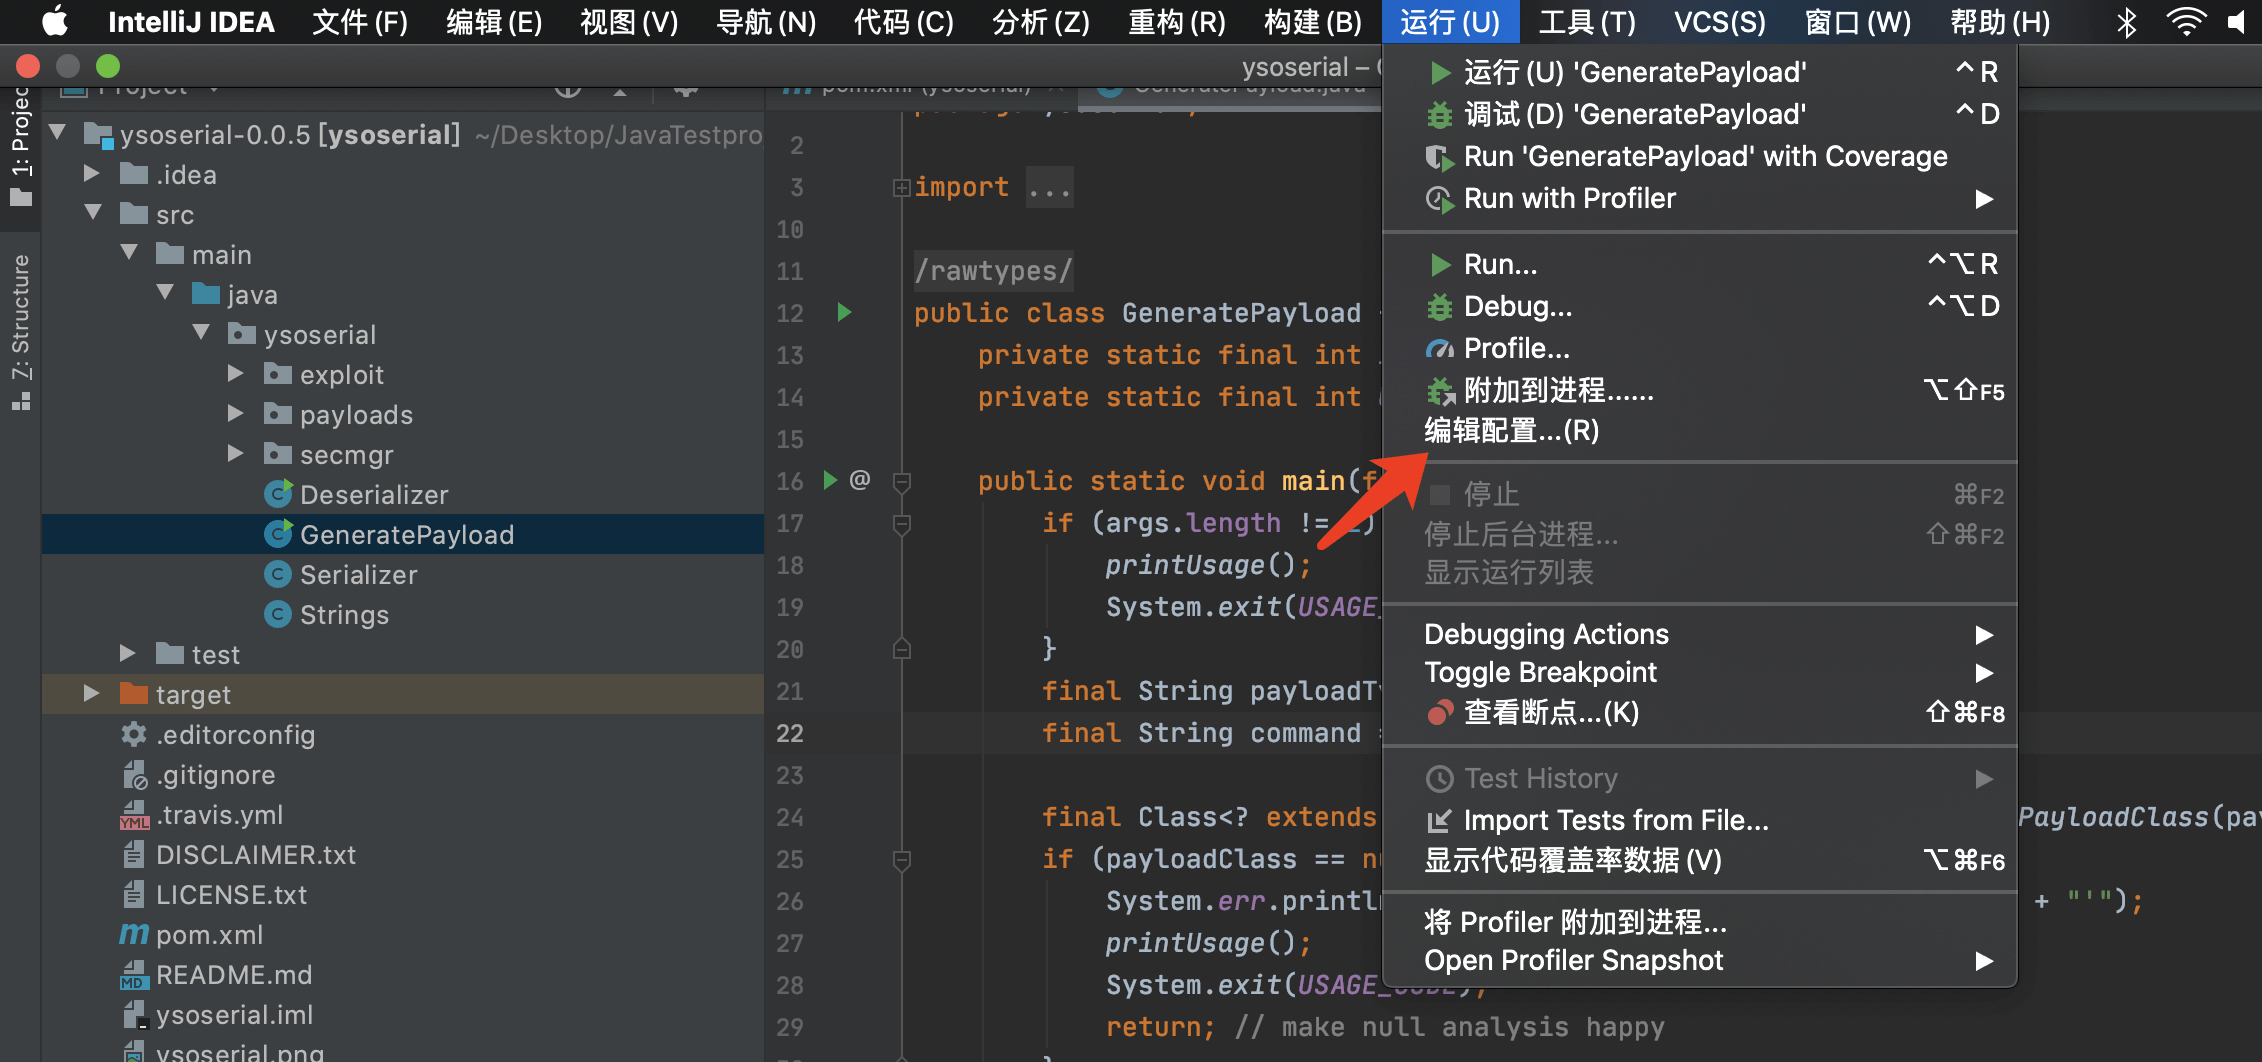Select 附加到进程 menu entry
The height and width of the screenshot is (1062, 2262).
click(1699, 390)
